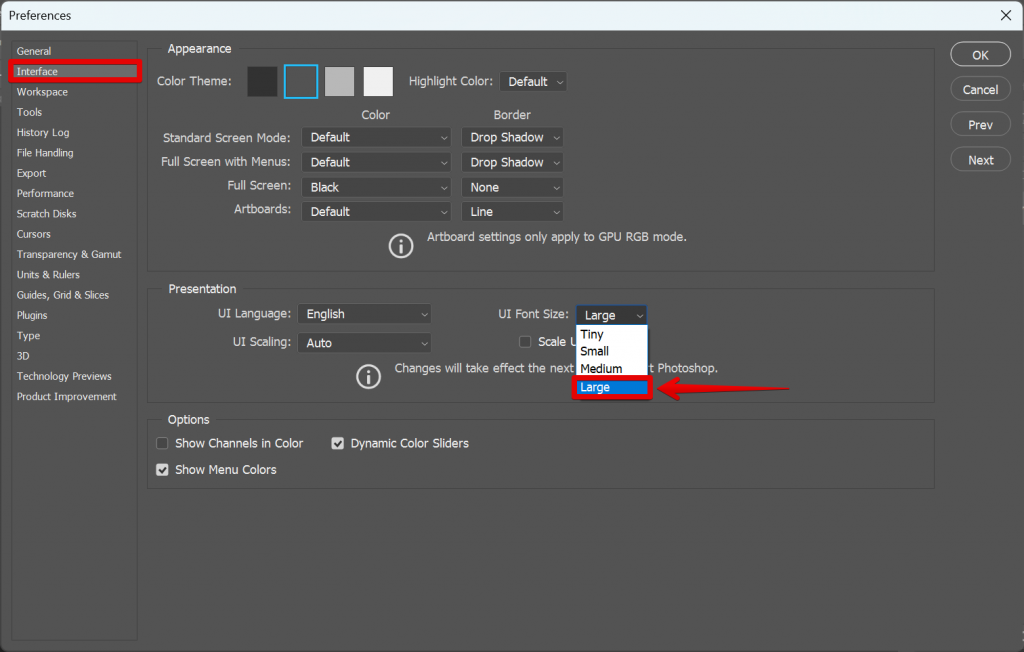Open the Full Screen border dropdown
This screenshot has height=652, width=1024.
point(511,186)
